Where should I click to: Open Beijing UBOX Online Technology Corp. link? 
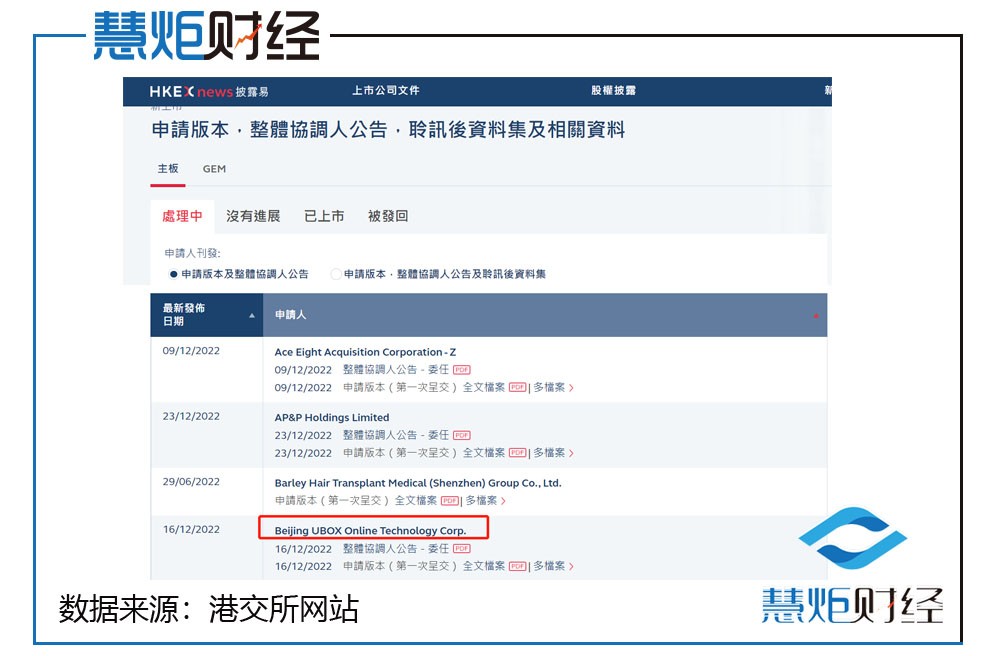(370, 530)
